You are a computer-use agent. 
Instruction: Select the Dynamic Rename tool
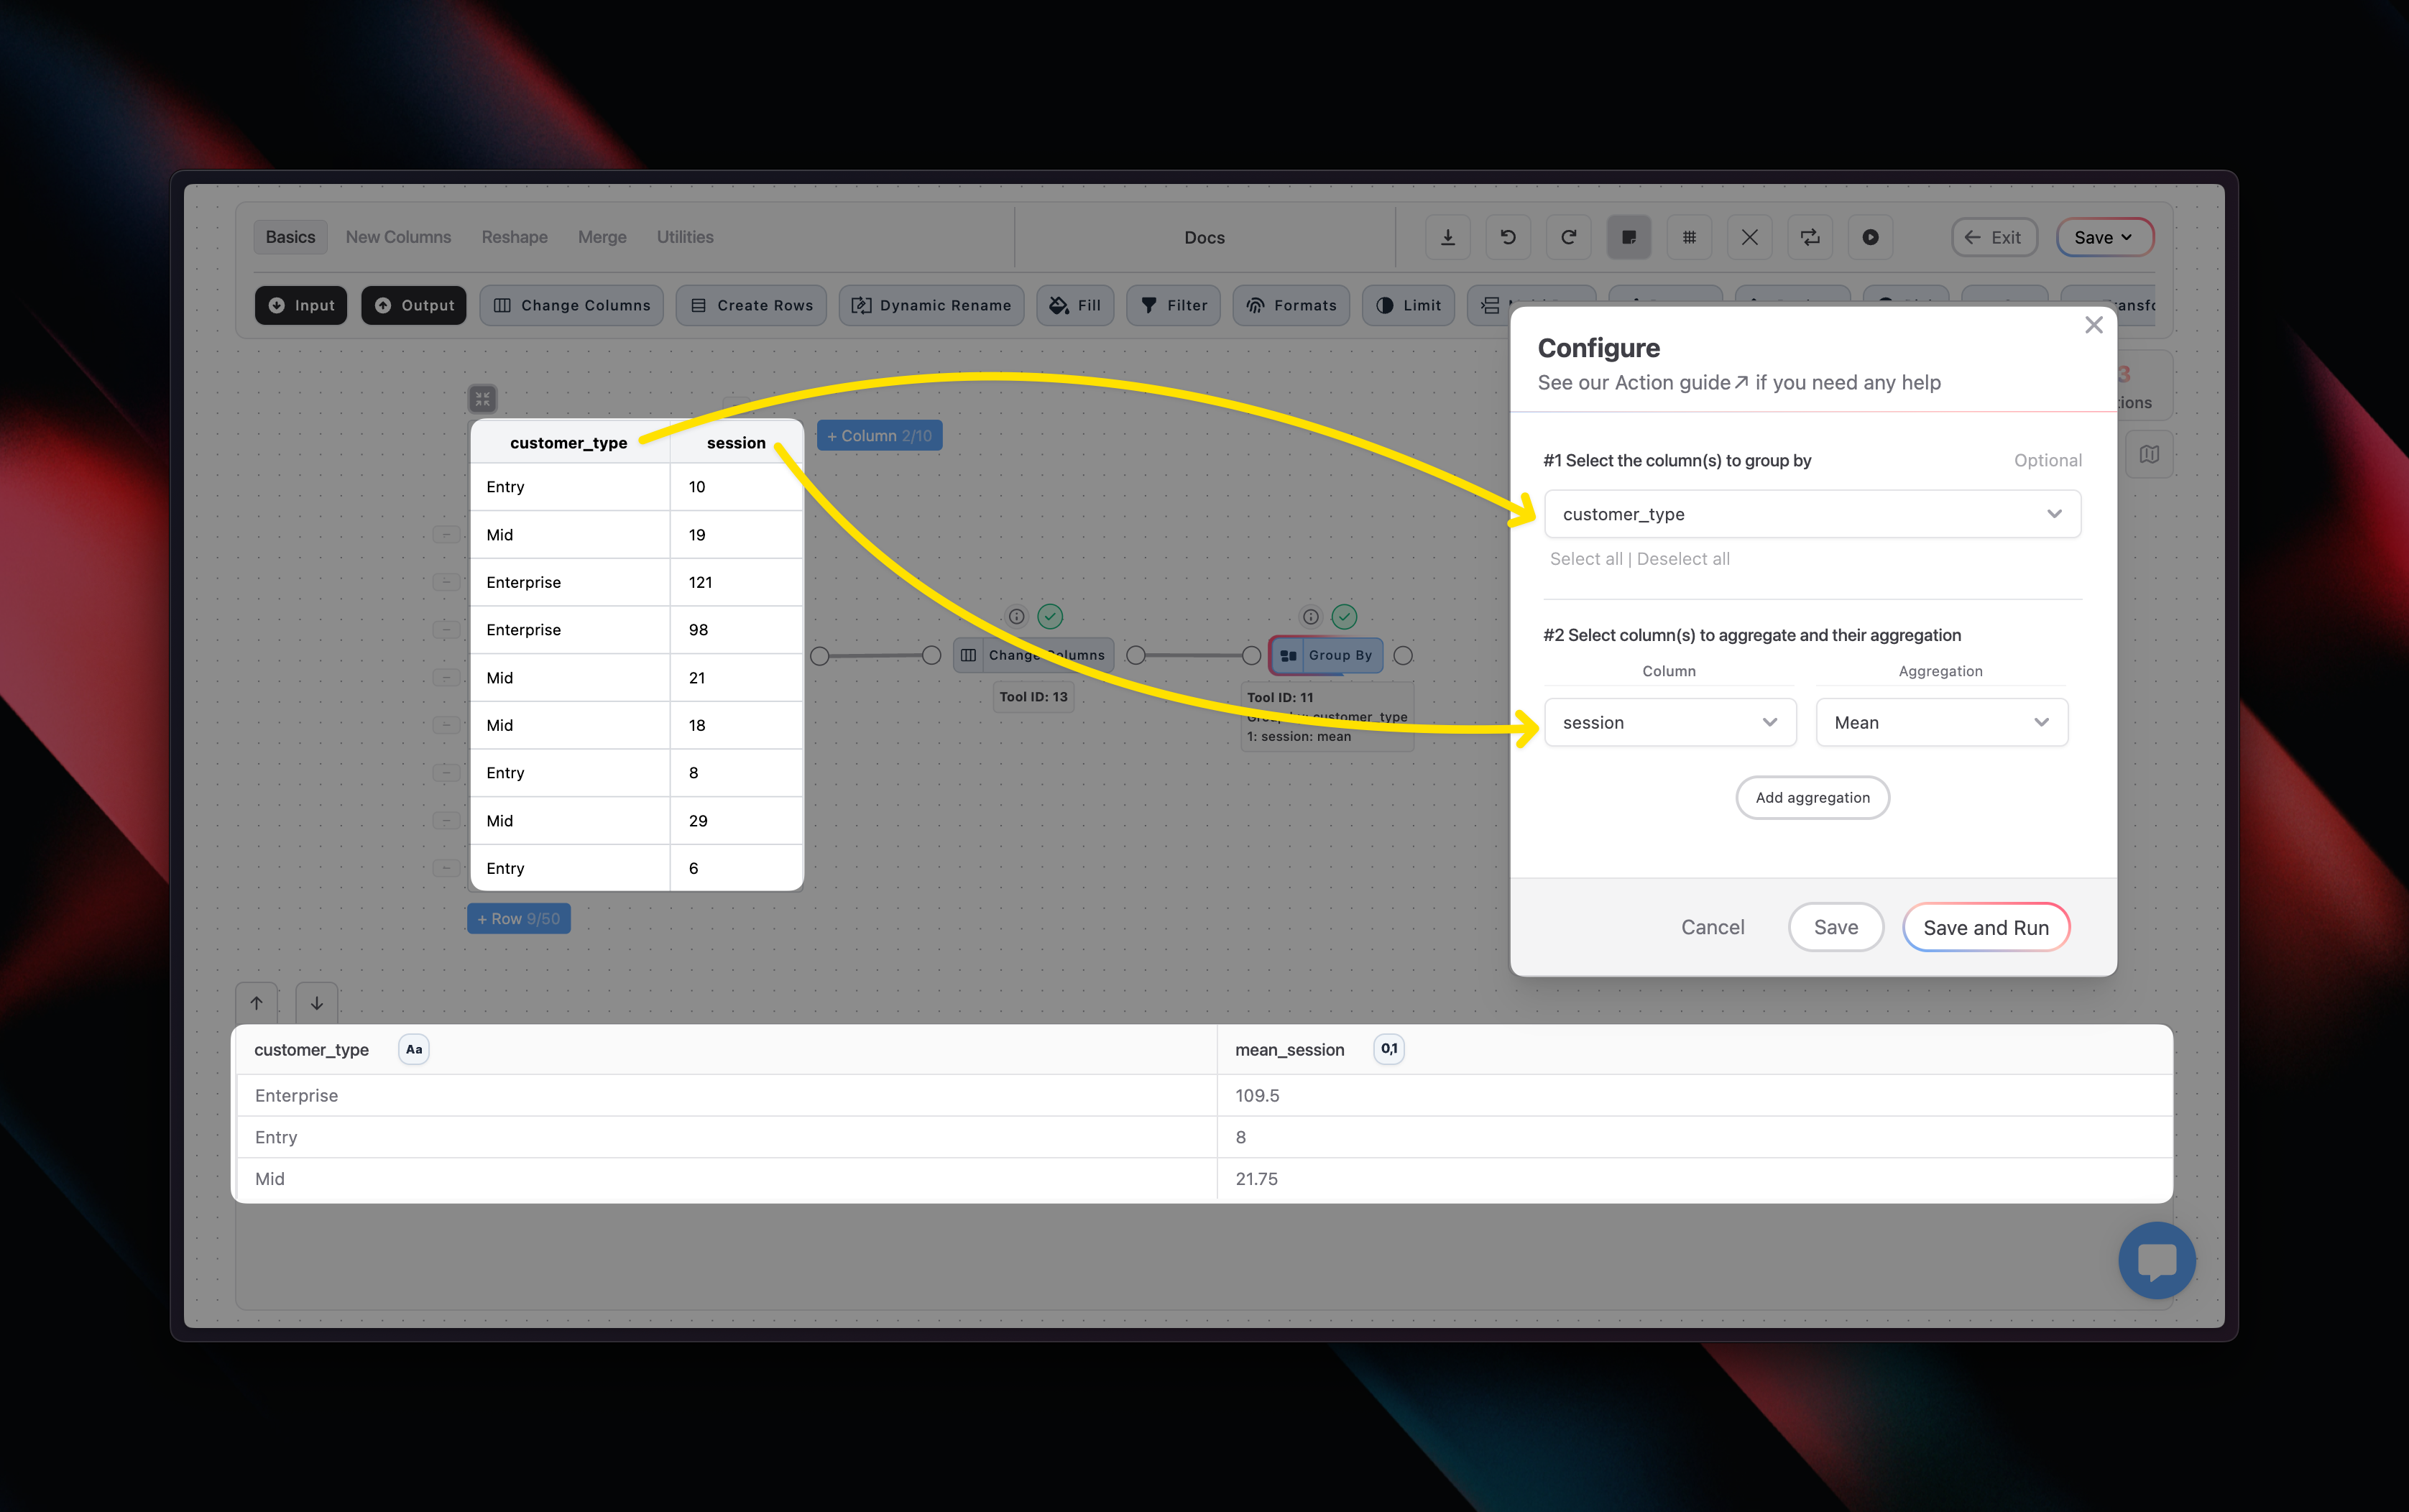click(931, 305)
